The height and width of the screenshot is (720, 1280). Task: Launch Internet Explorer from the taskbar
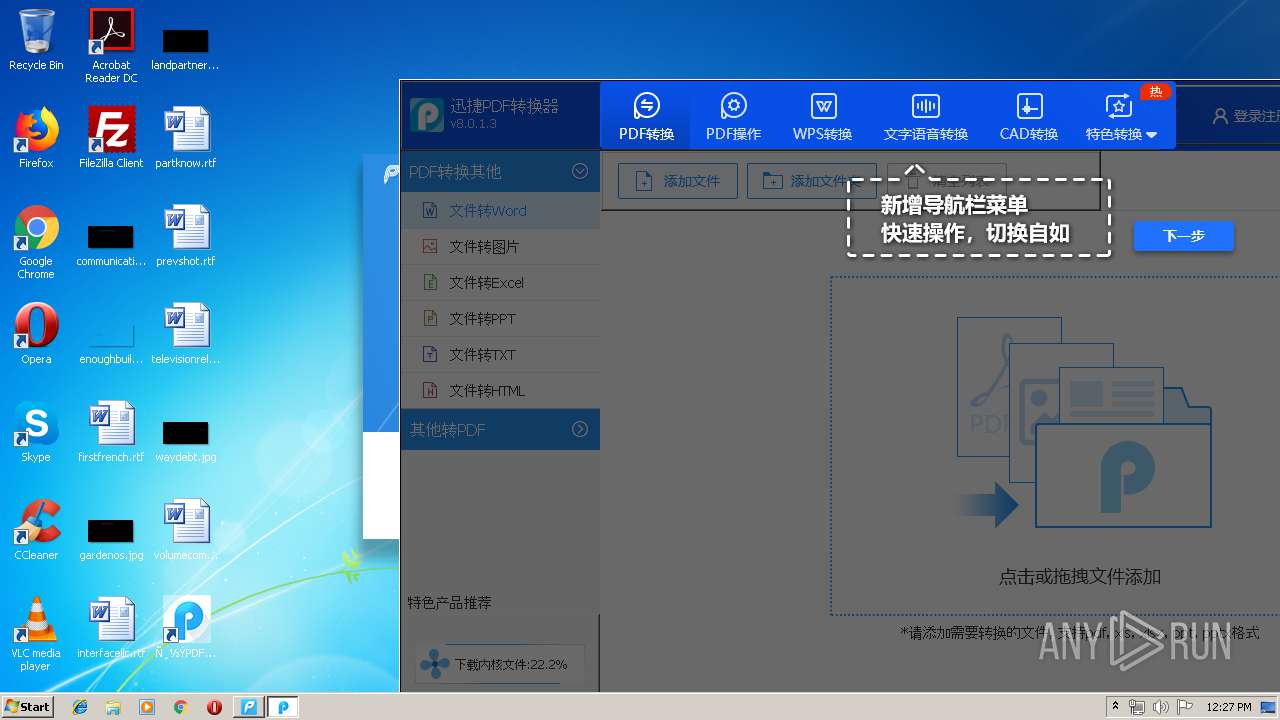pos(80,707)
